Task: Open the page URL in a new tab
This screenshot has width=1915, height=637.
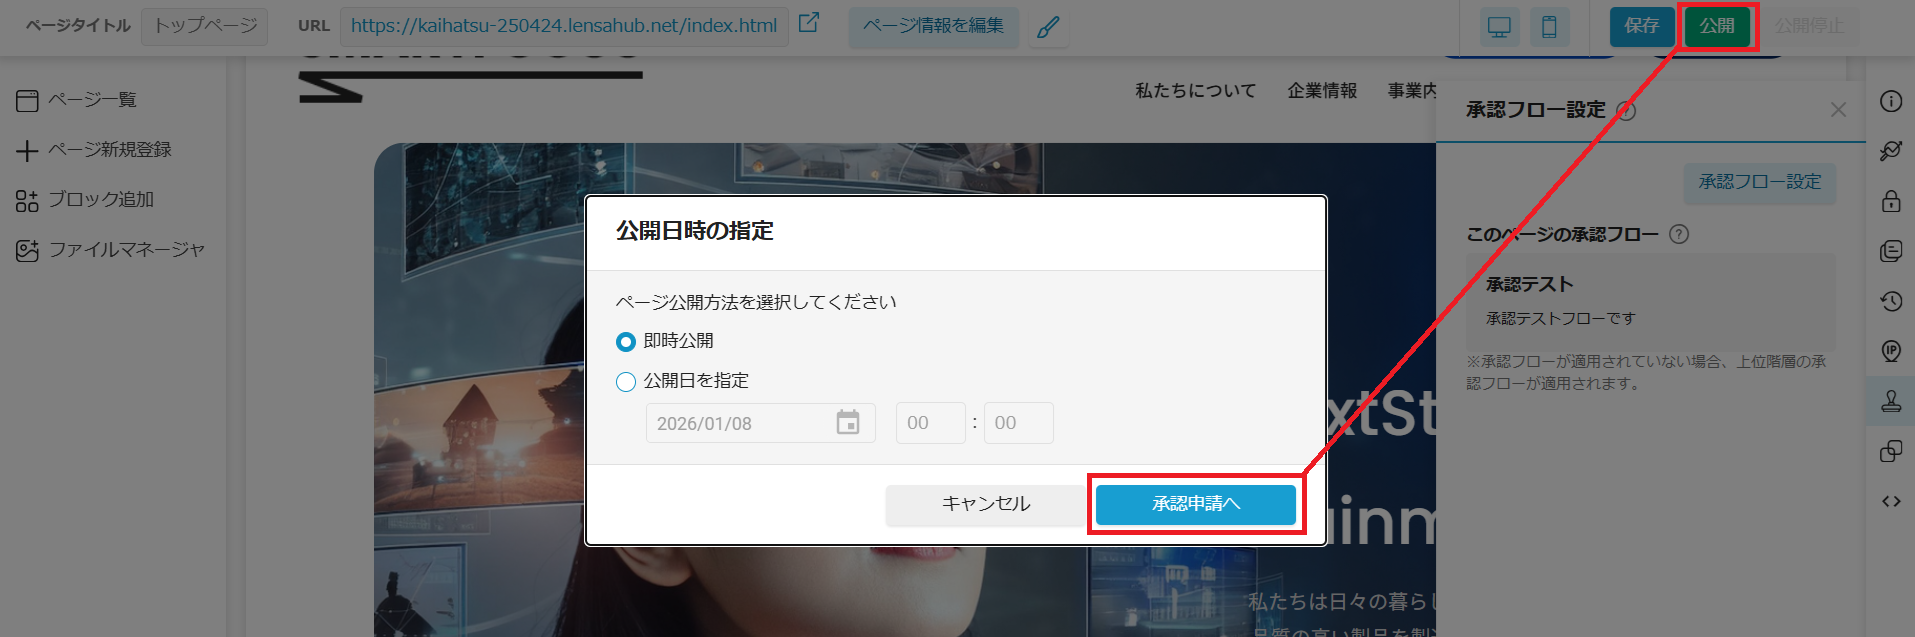Action: pos(809,23)
